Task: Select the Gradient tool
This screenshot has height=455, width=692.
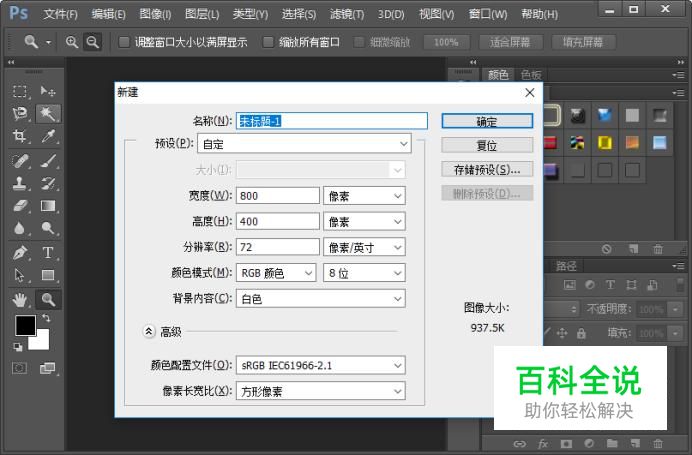Action: tap(48, 206)
